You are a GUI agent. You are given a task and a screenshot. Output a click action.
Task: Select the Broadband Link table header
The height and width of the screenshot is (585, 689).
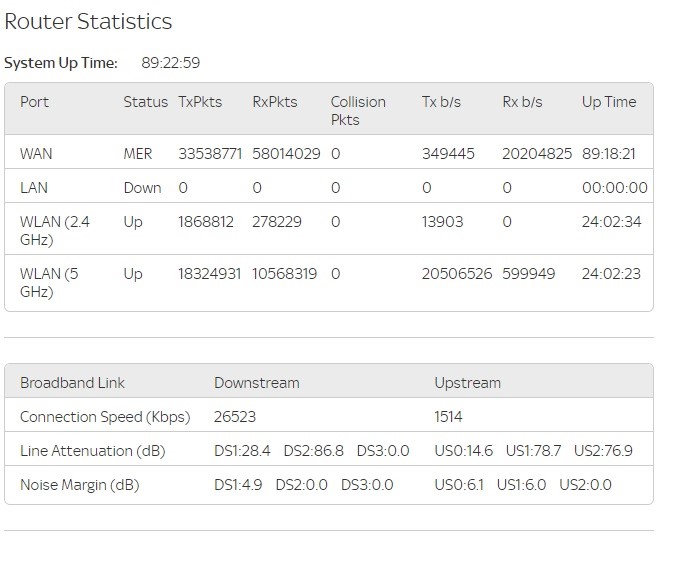(72, 383)
